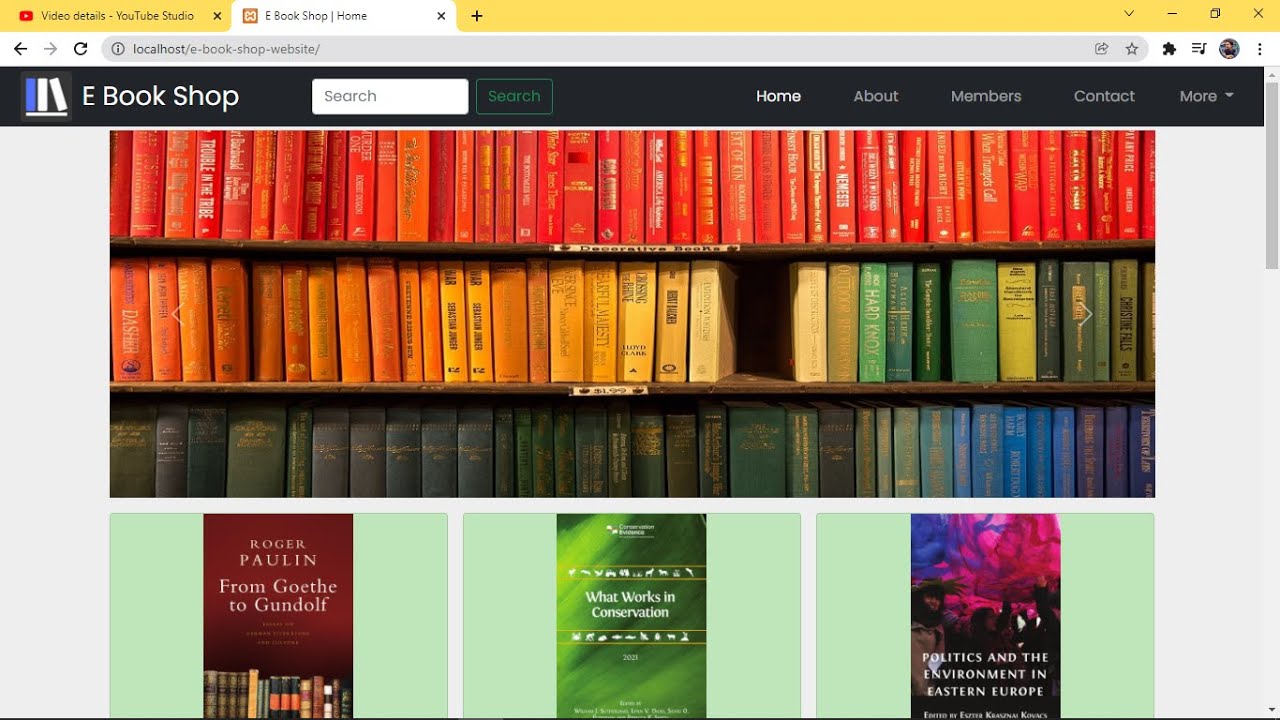Open the Extensions puzzle icon

pos(1169,48)
